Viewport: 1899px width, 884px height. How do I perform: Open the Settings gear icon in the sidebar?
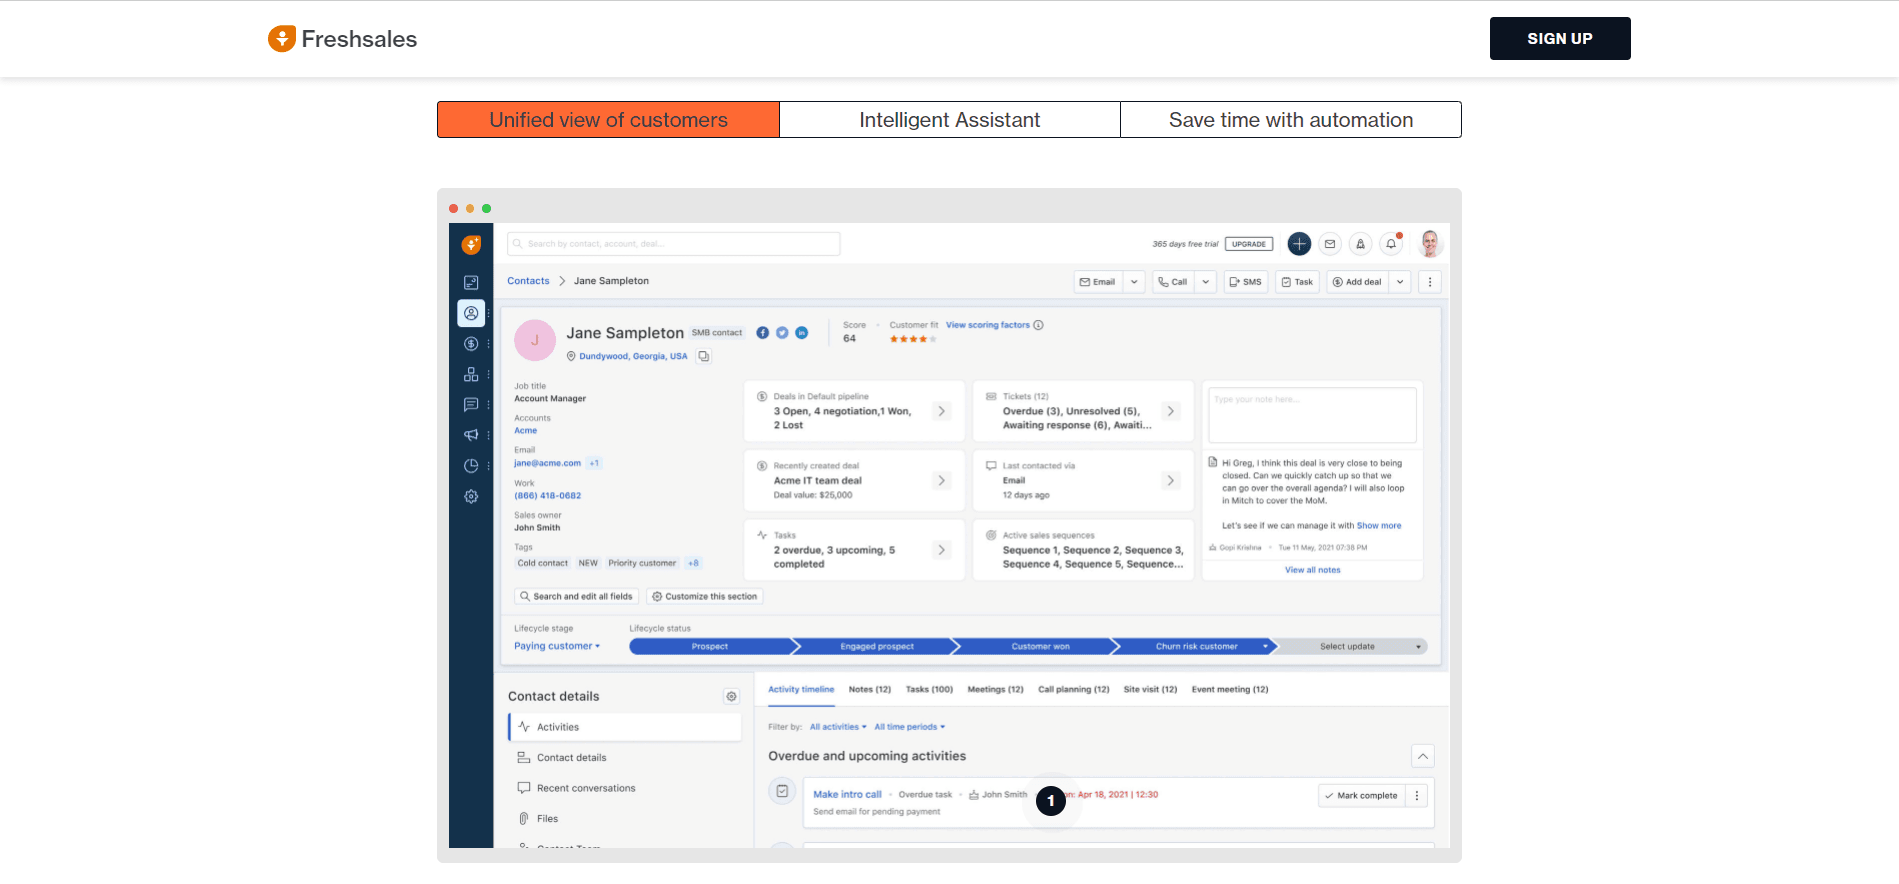coord(471,496)
